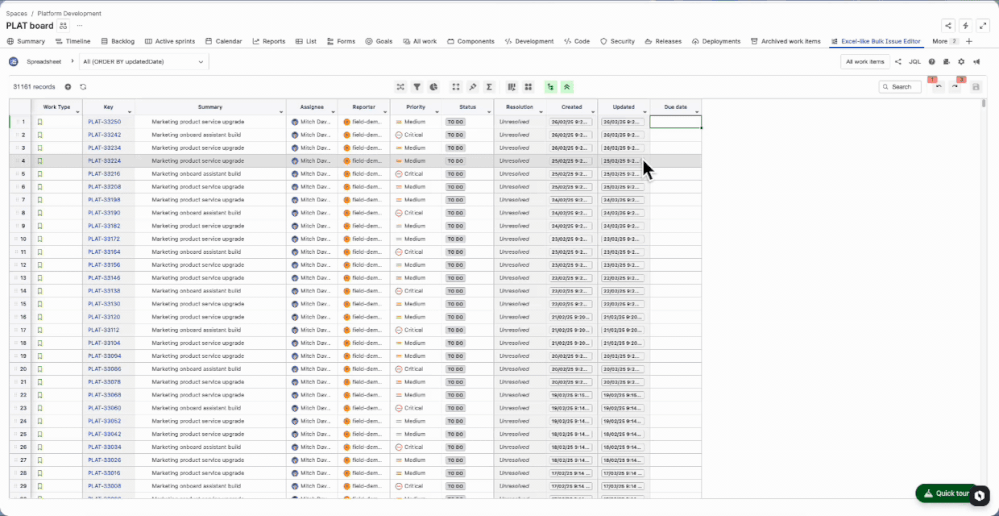Add a new tab with plus icon

coord(969,41)
